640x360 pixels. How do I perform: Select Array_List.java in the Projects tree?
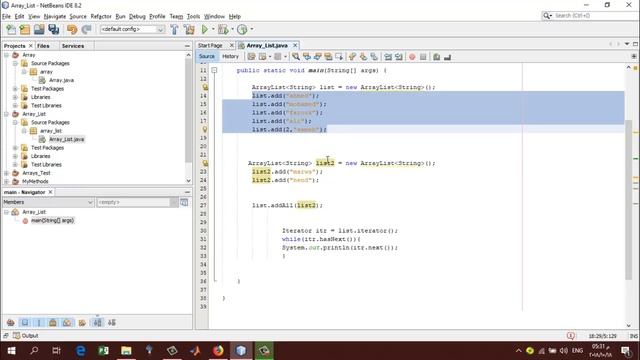pyautogui.click(x=67, y=139)
